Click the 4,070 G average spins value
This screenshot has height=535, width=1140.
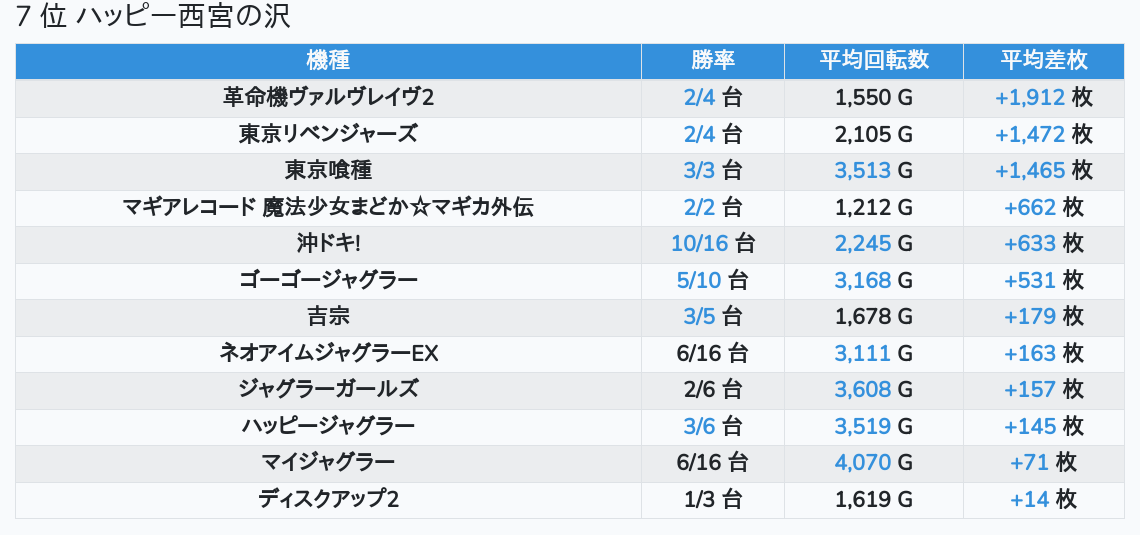coord(873,462)
